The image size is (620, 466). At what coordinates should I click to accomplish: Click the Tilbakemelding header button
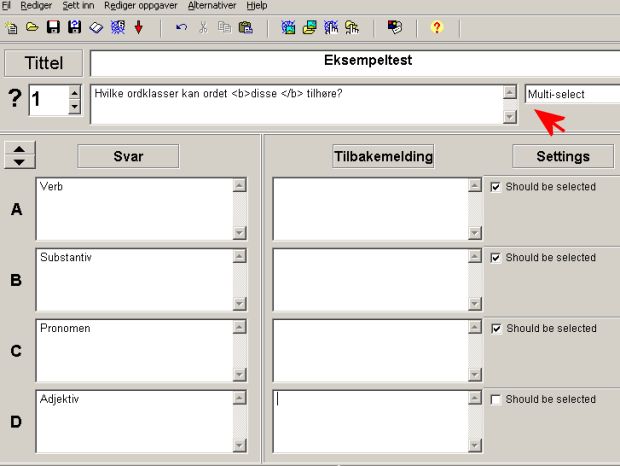pyautogui.click(x=383, y=156)
